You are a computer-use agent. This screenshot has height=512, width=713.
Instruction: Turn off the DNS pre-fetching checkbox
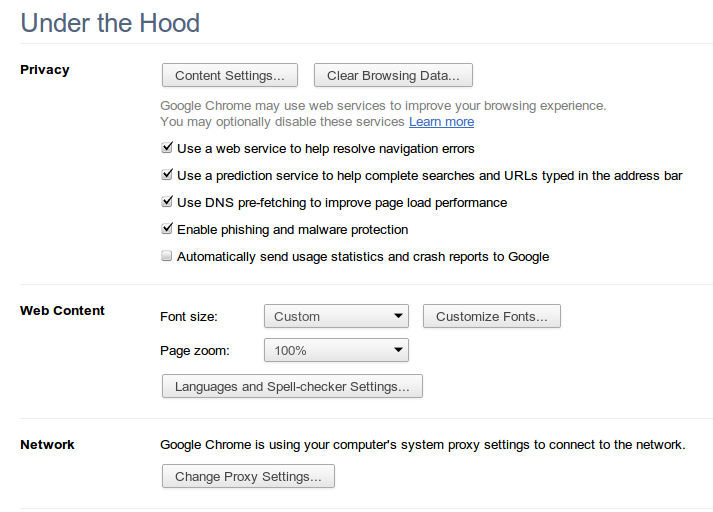(167, 202)
